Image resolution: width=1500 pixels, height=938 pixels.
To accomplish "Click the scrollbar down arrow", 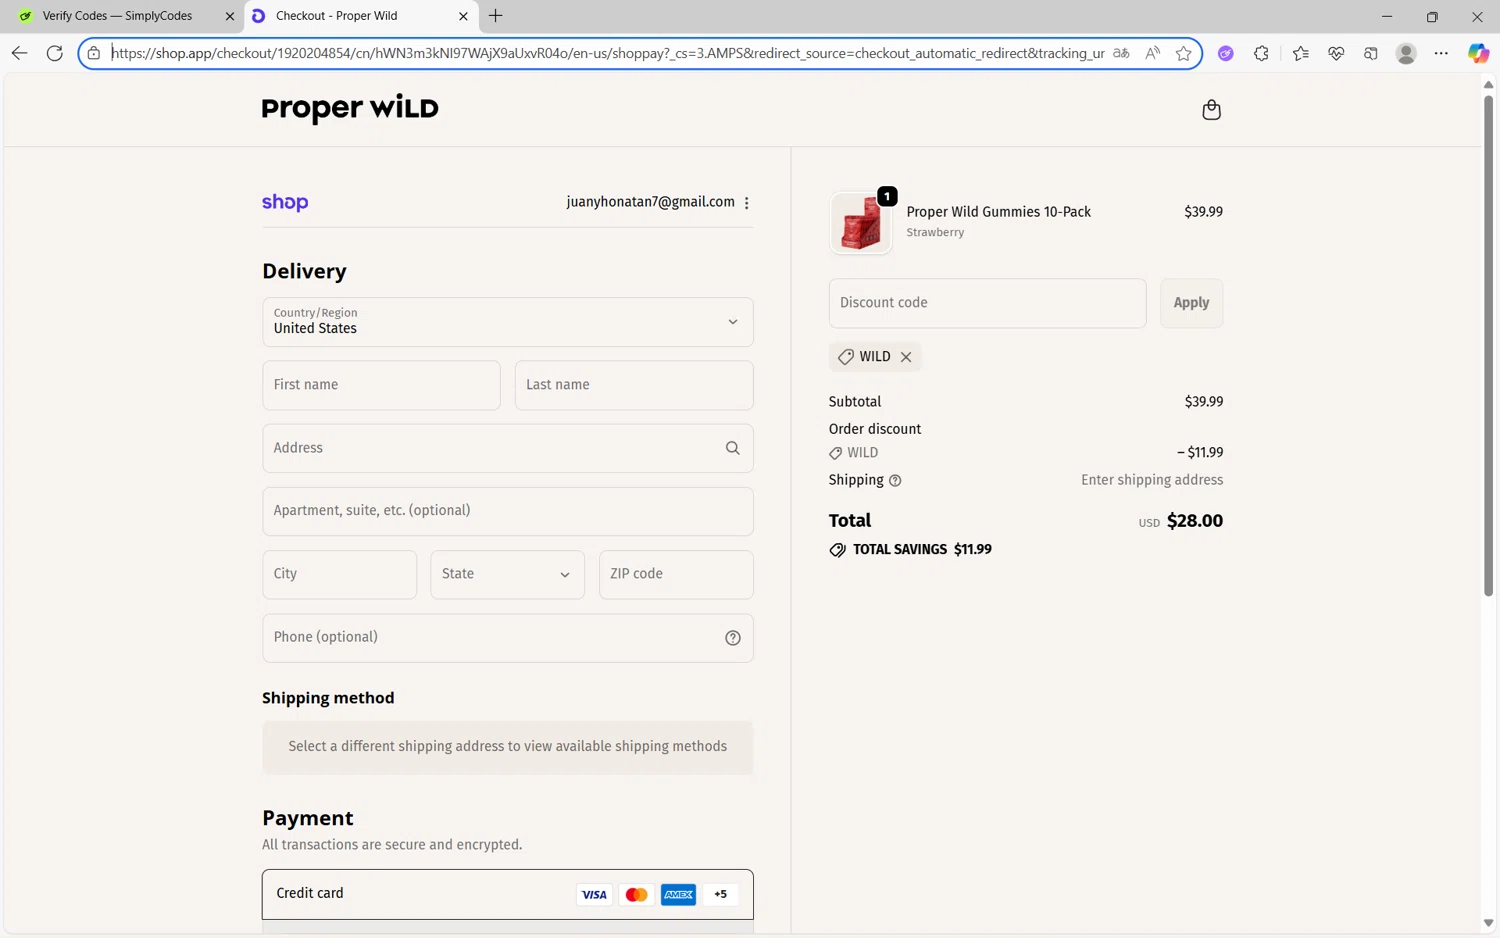I will pos(1488,923).
